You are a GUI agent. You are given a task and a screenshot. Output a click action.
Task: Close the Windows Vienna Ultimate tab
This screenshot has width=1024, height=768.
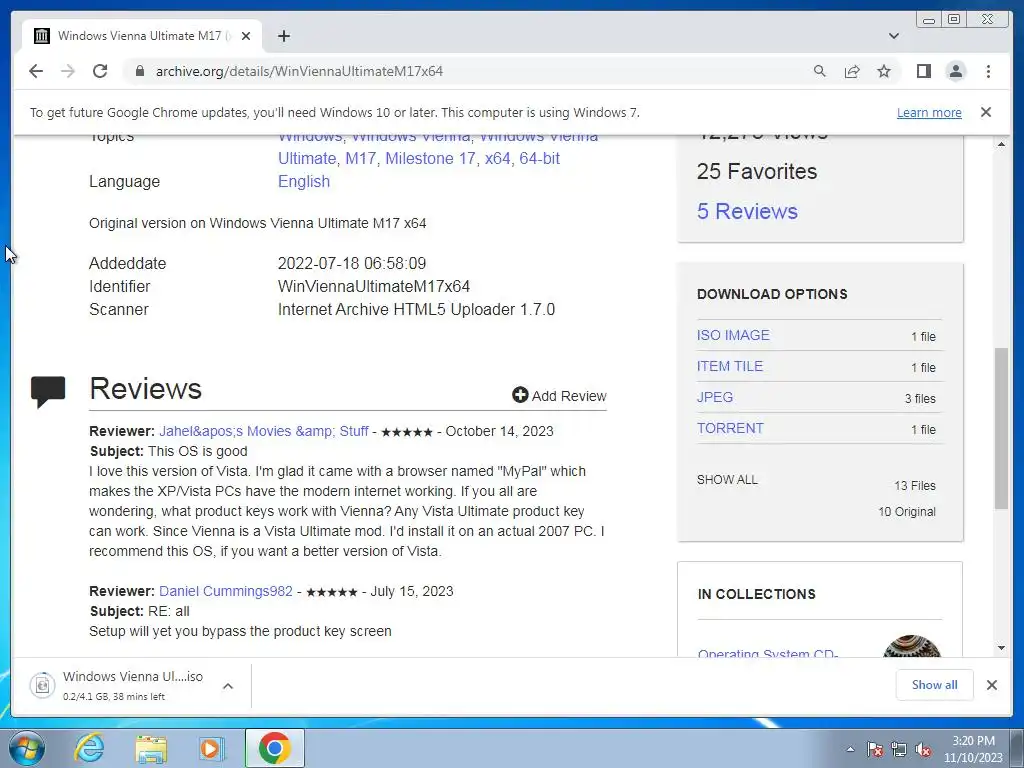pyautogui.click(x=246, y=36)
